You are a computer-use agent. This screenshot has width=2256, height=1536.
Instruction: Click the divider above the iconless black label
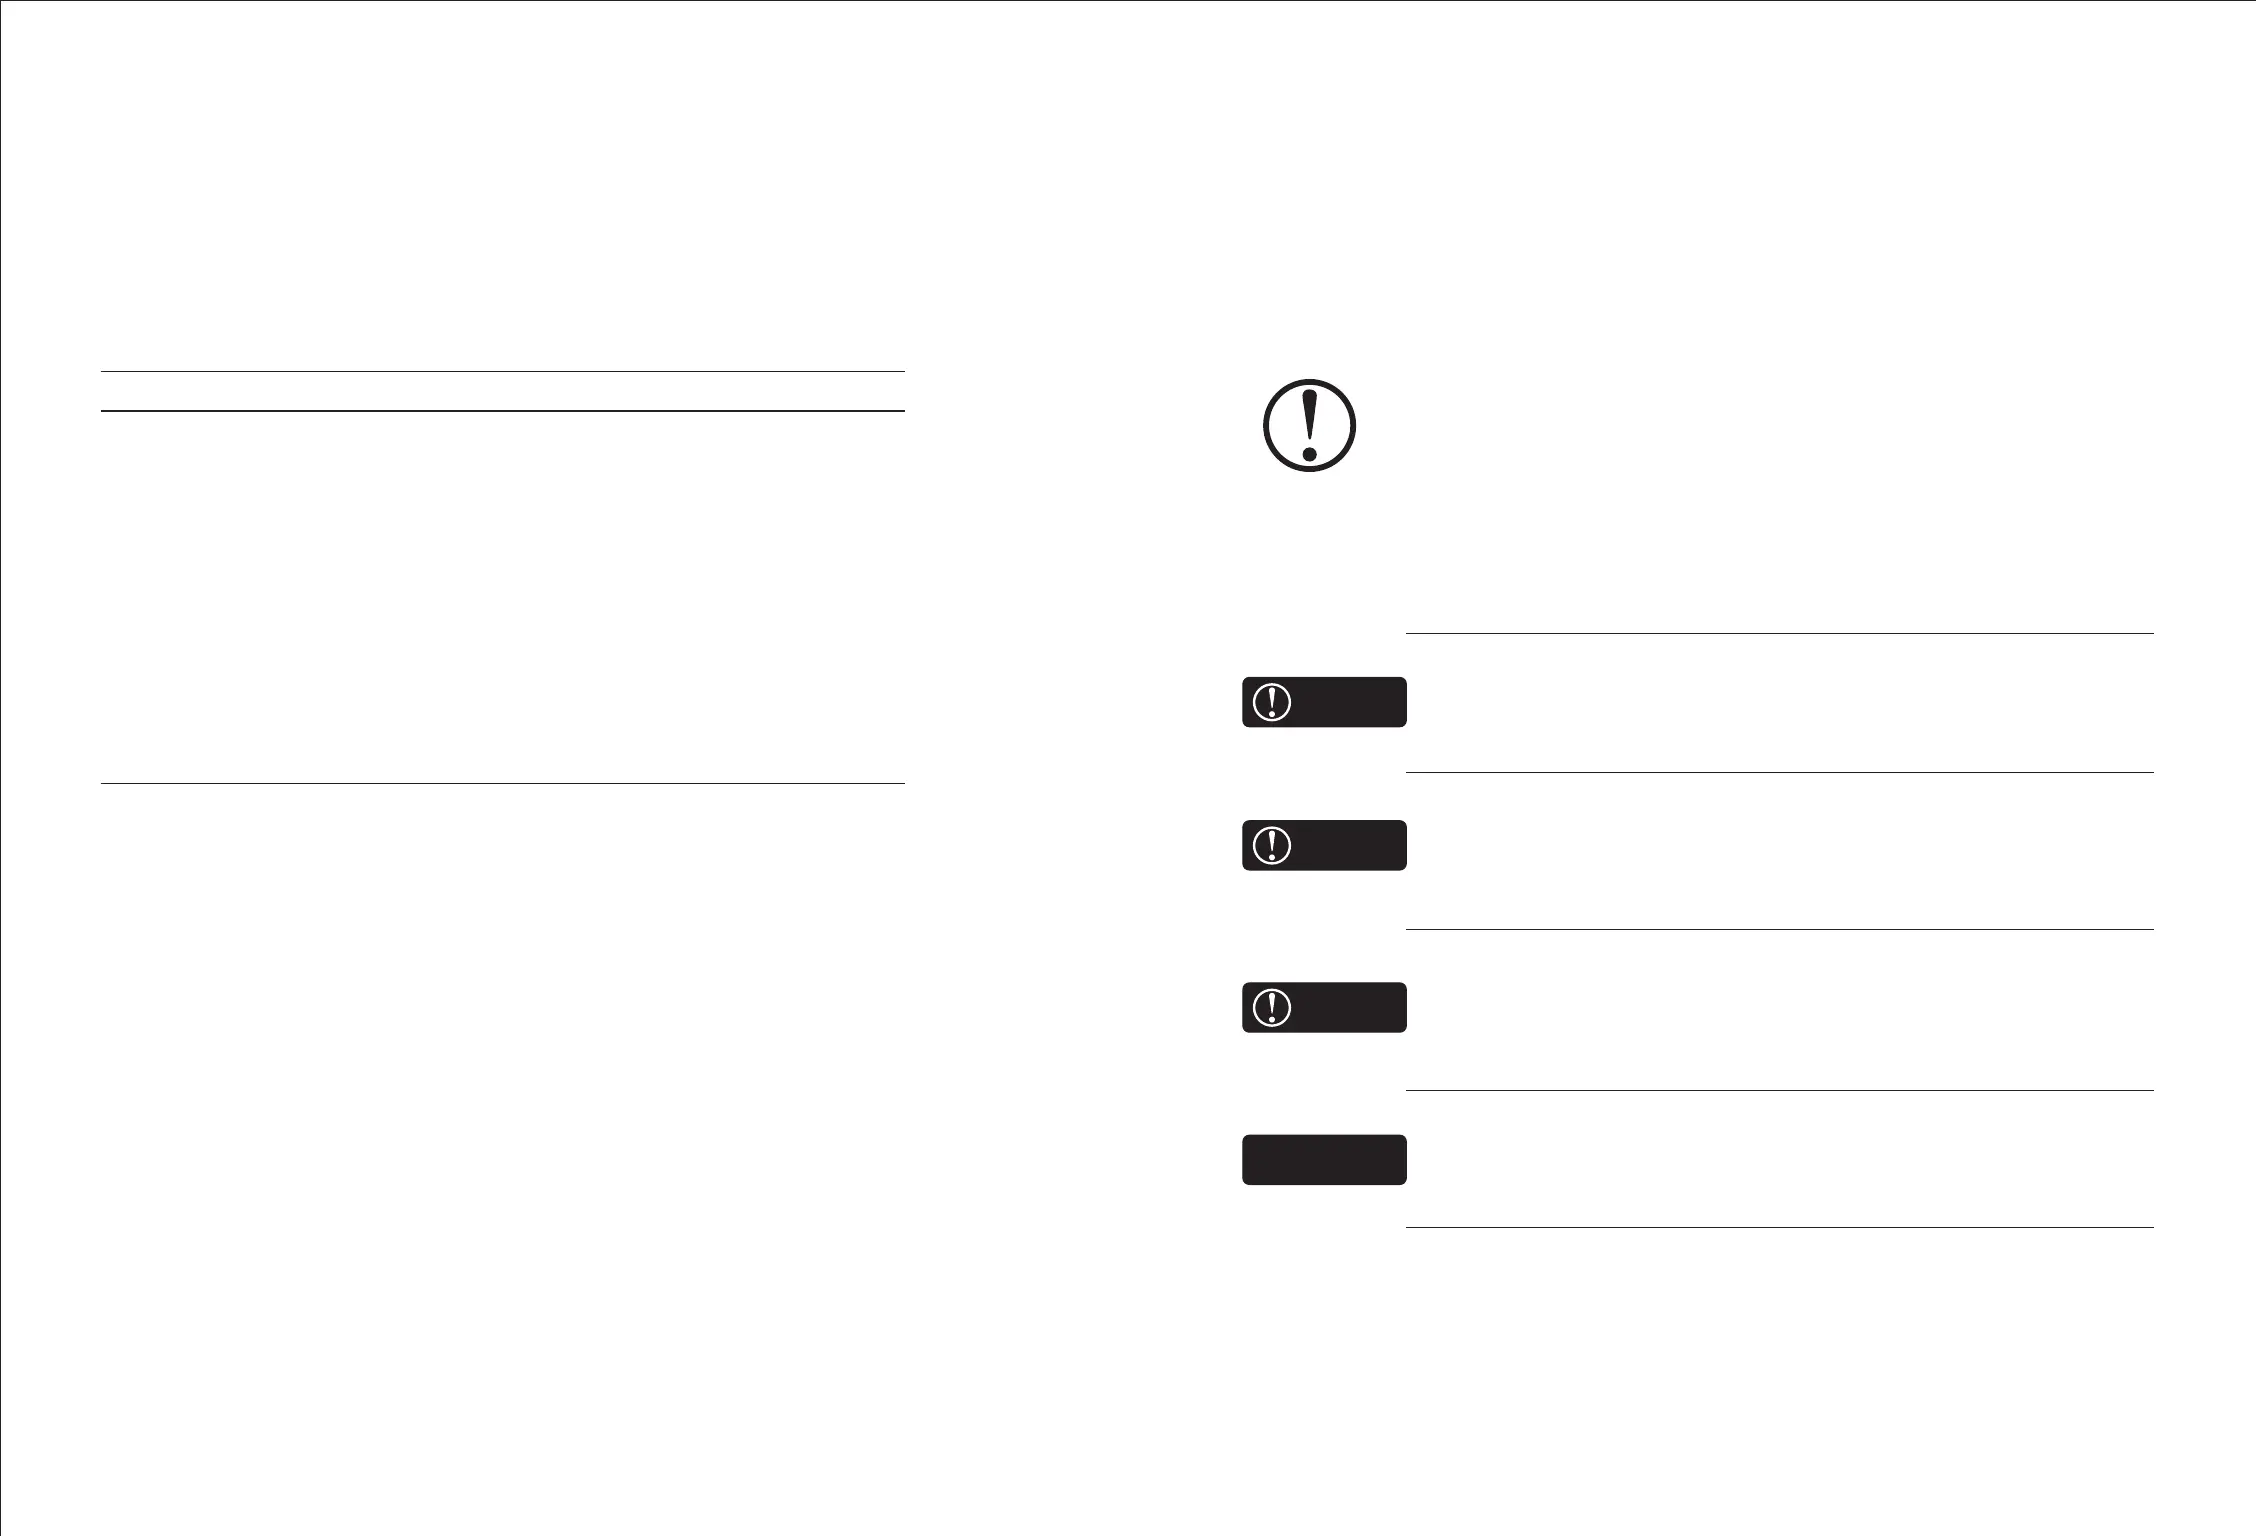click(1779, 1091)
